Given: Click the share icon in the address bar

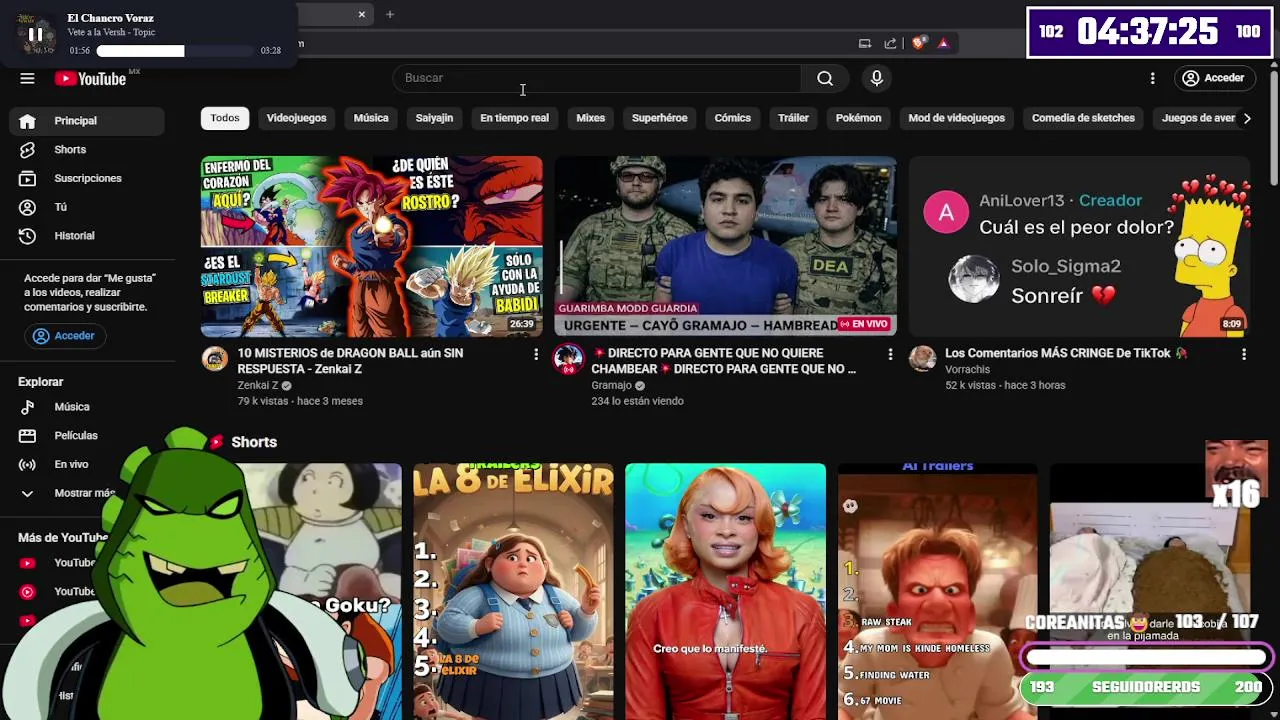Looking at the screenshot, I should point(890,43).
